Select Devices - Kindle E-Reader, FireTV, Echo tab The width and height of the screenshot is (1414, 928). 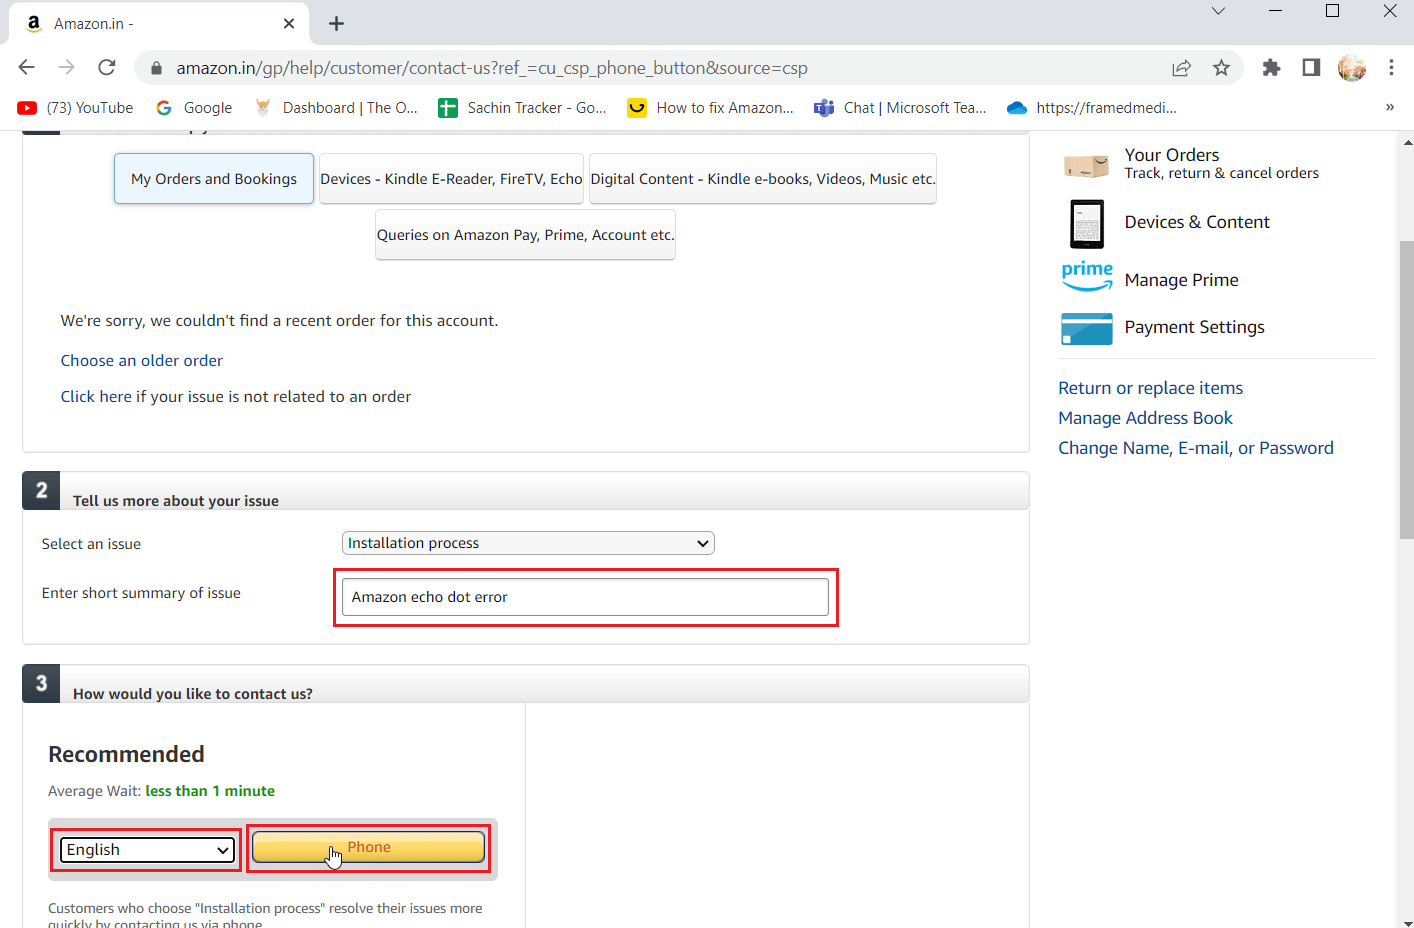[x=451, y=179]
